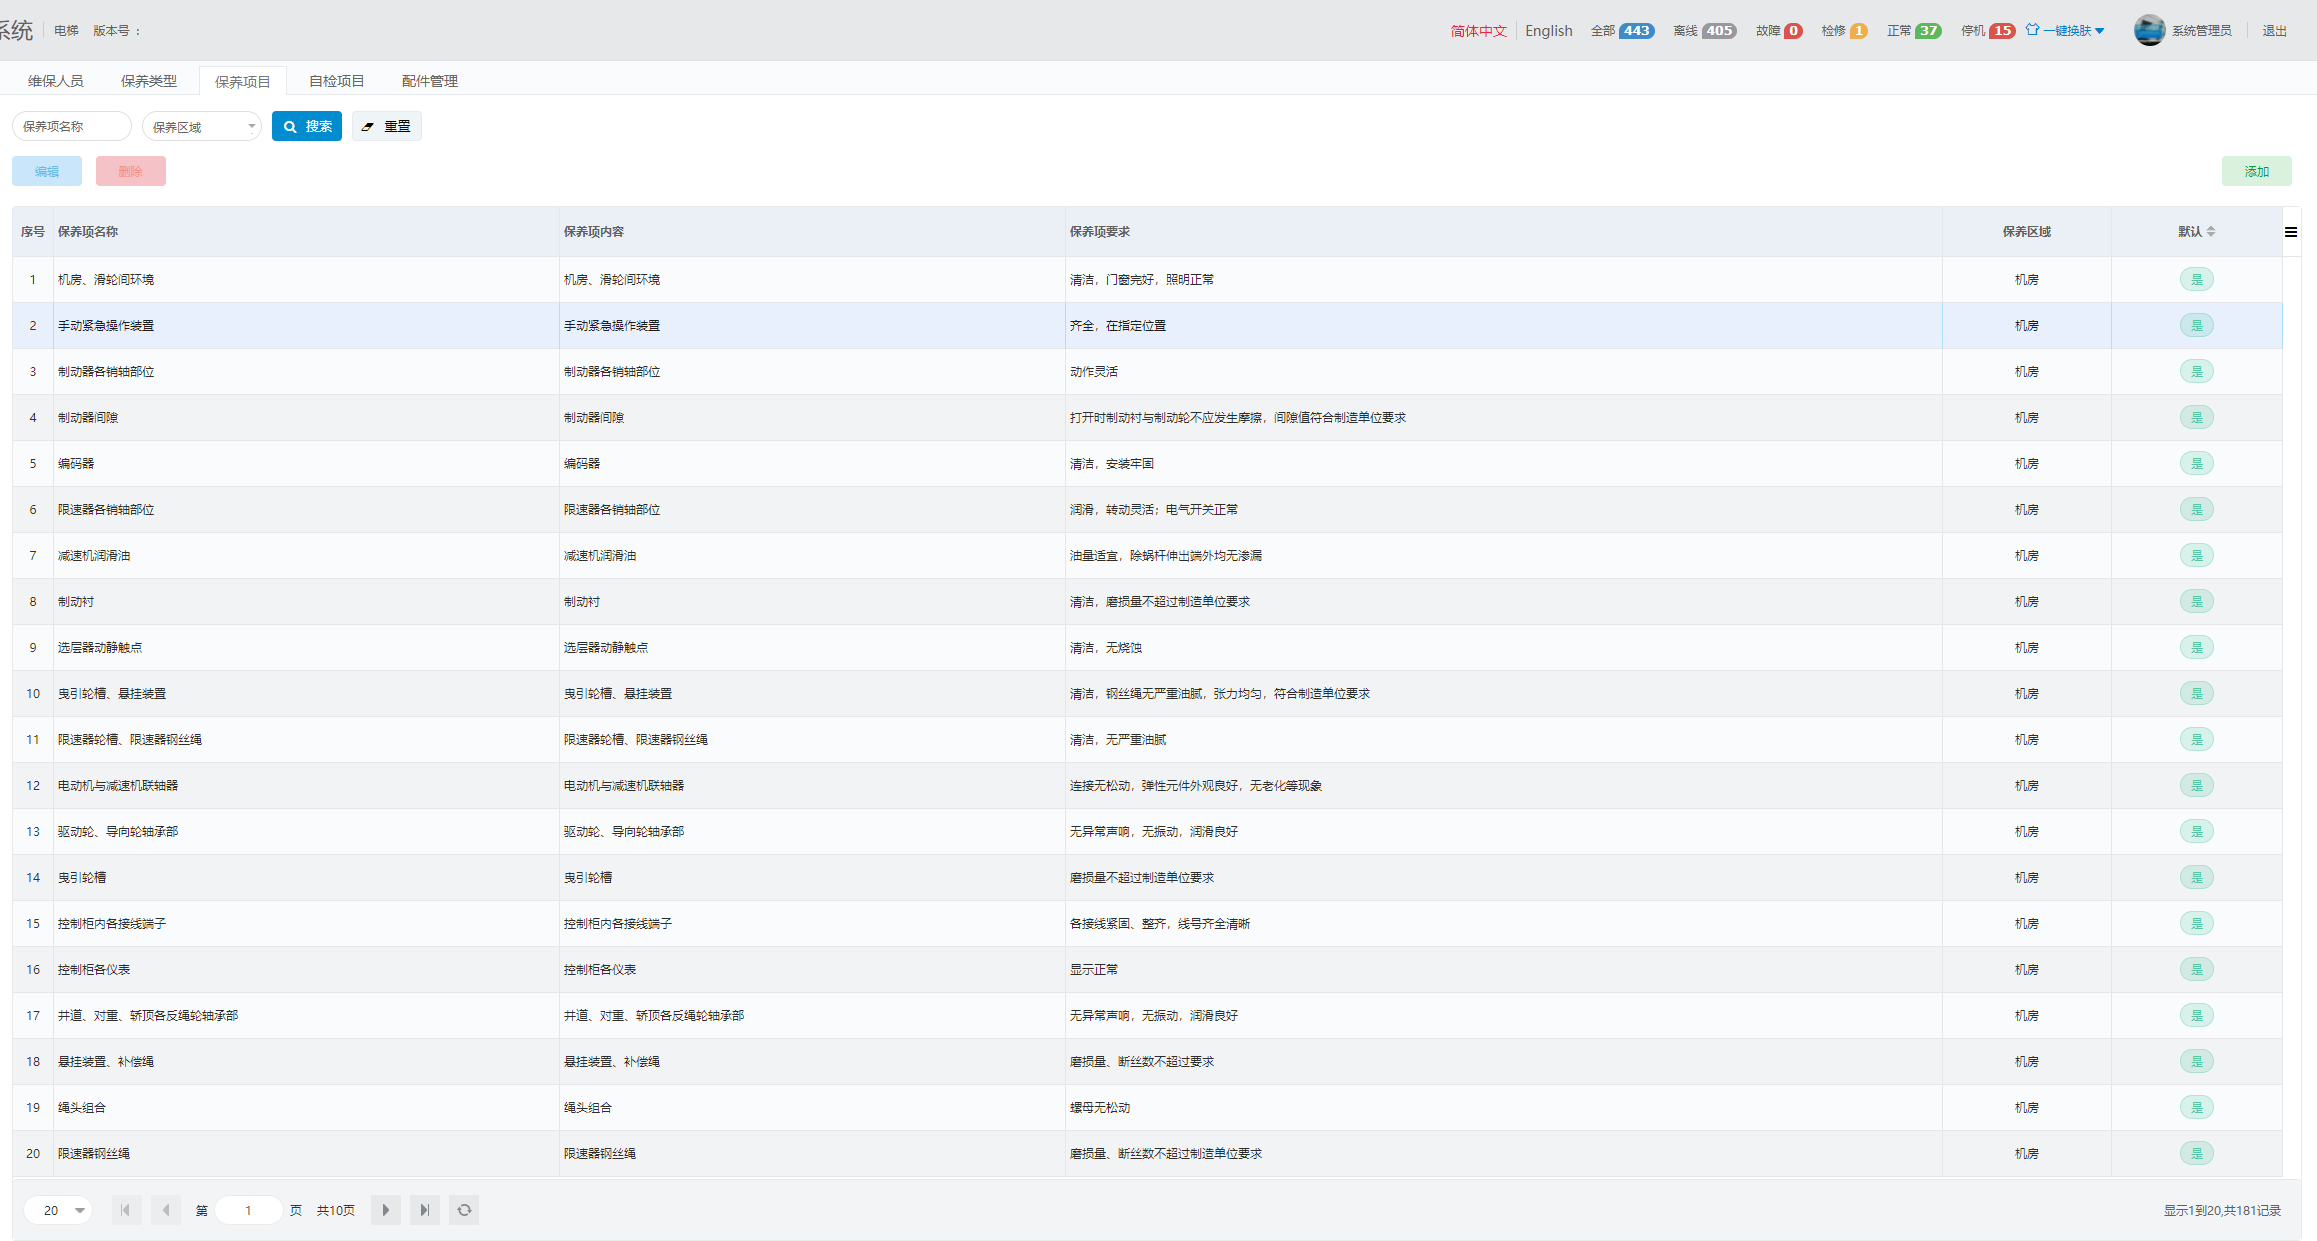Click the 默认 column sort arrows
This screenshot has height=1241, width=2317.
2211,232
